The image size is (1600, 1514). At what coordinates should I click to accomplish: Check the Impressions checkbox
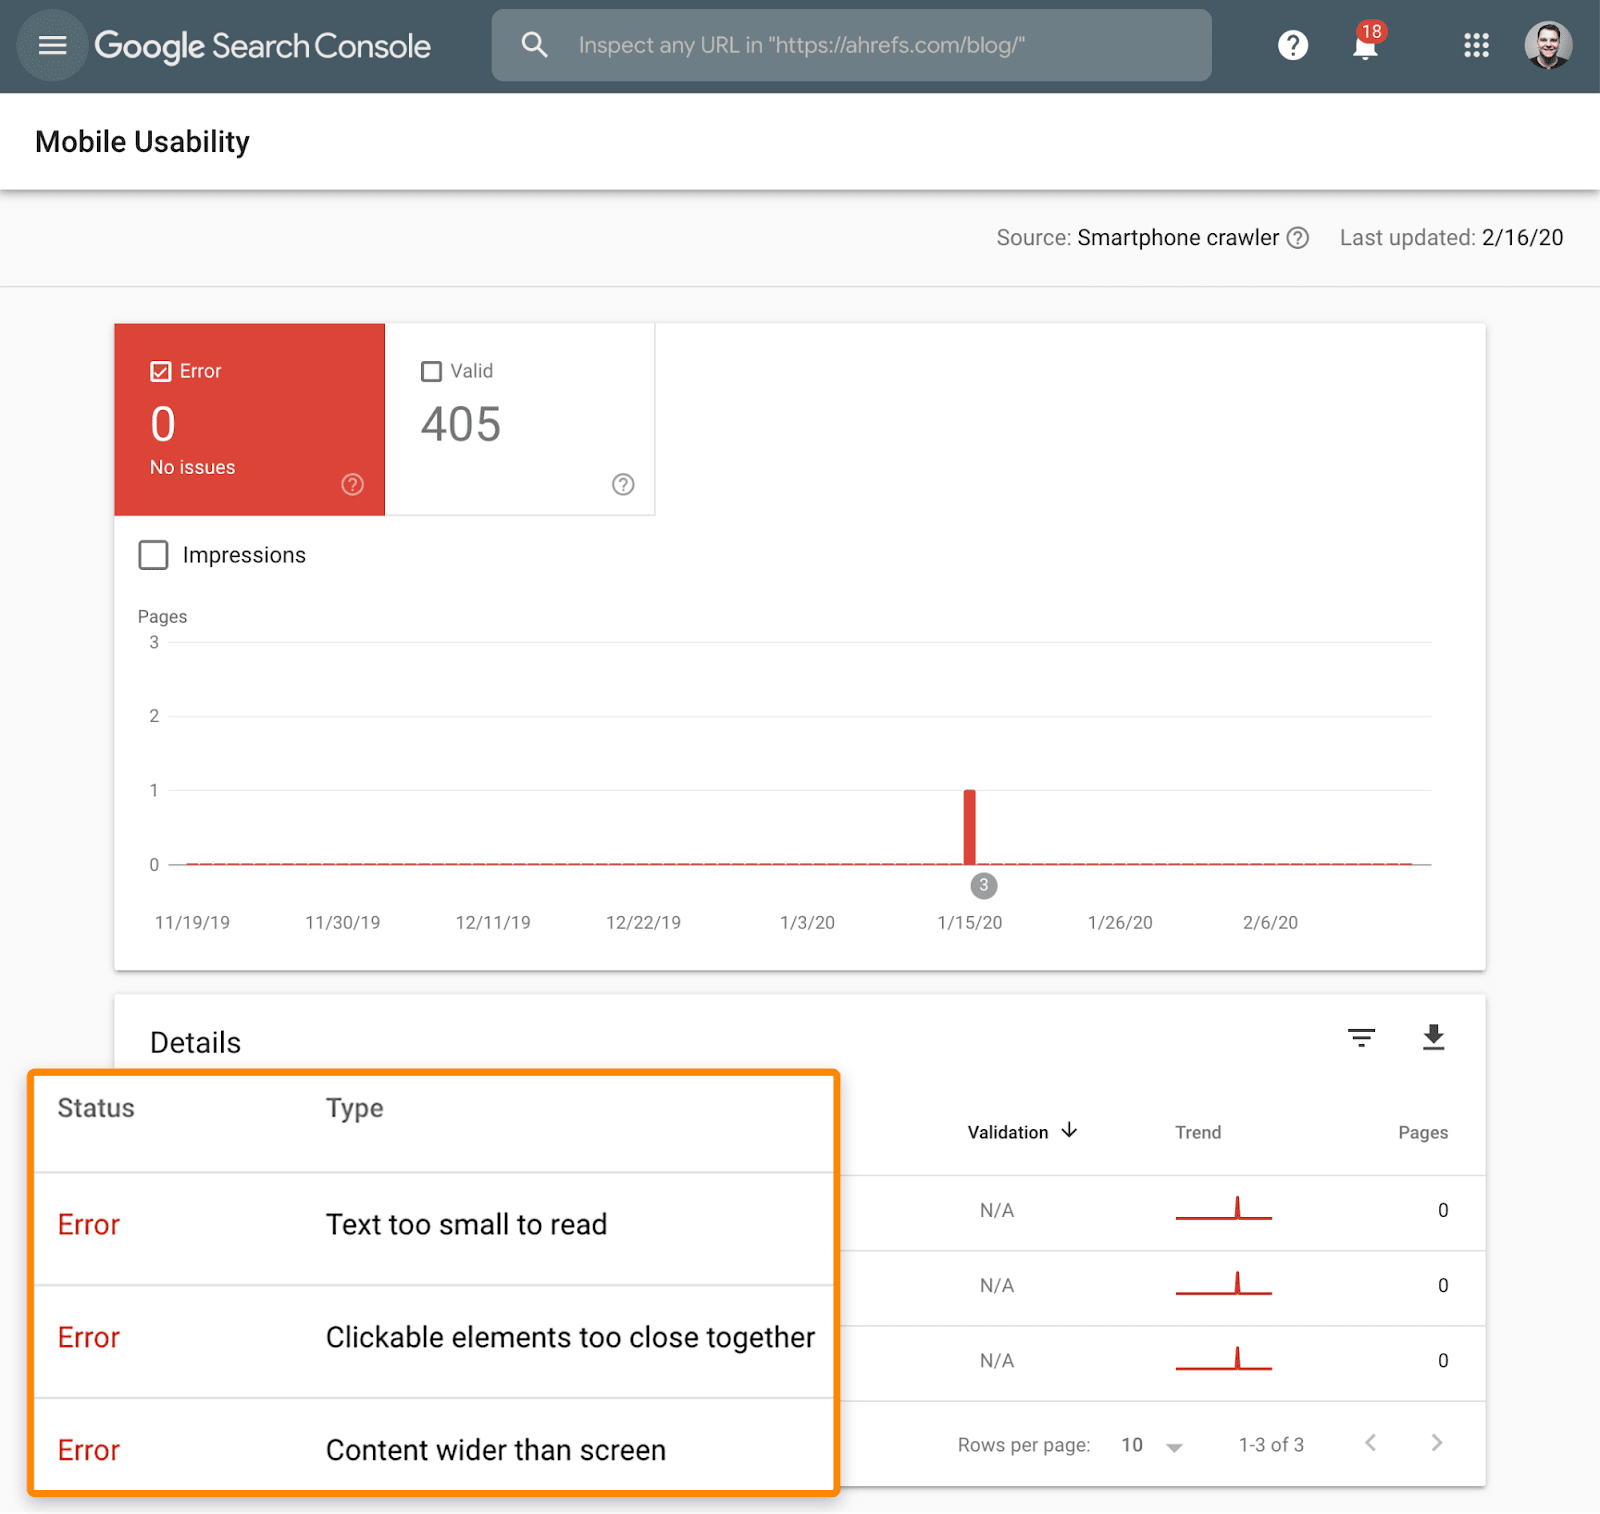pyautogui.click(x=153, y=555)
